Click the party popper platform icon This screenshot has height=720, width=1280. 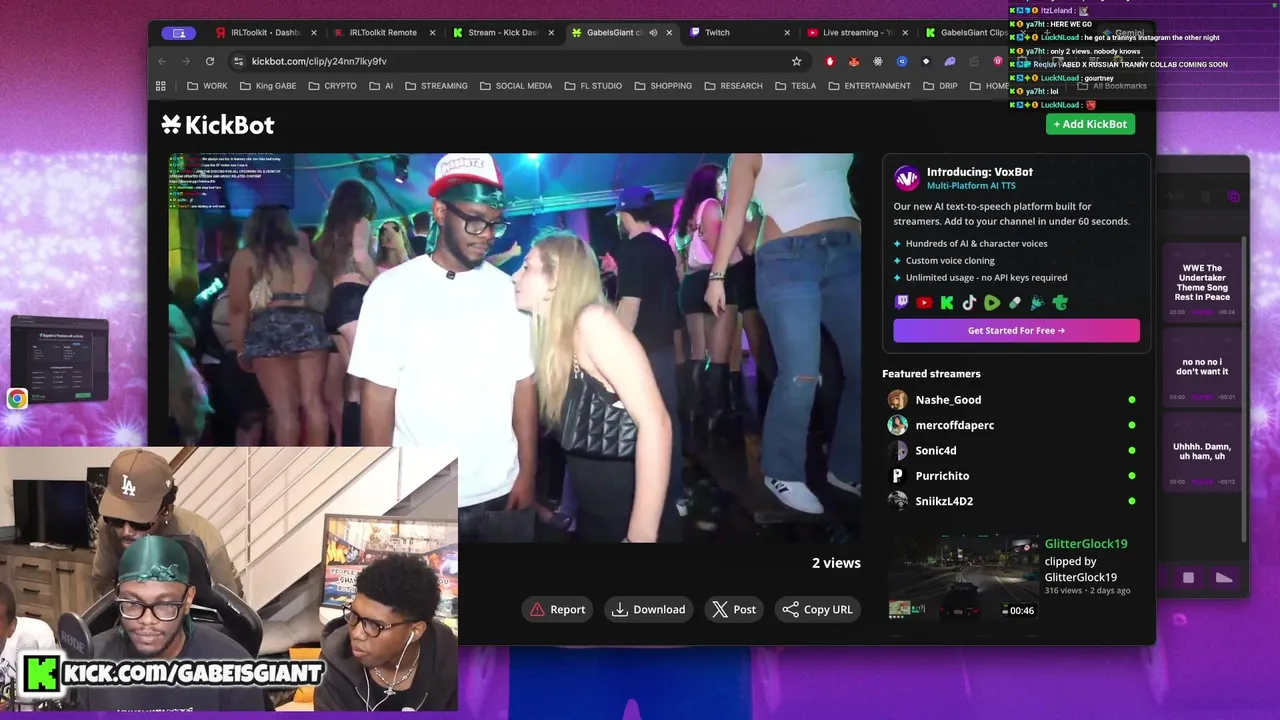(1037, 302)
